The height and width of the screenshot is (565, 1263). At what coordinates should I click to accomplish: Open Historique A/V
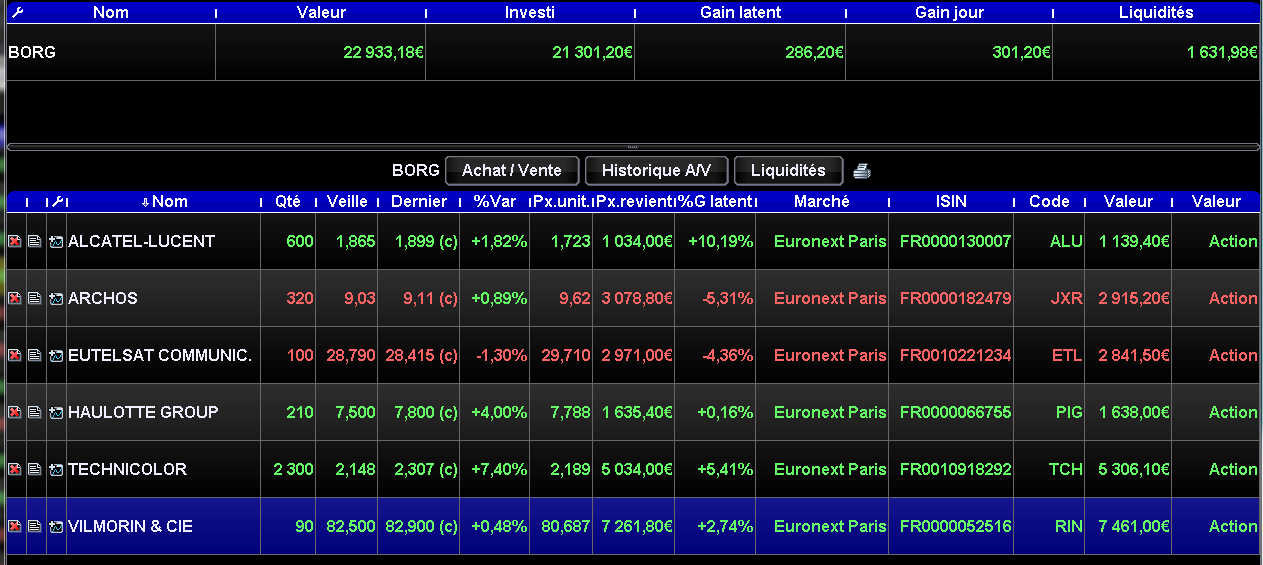click(x=655, y=171)
